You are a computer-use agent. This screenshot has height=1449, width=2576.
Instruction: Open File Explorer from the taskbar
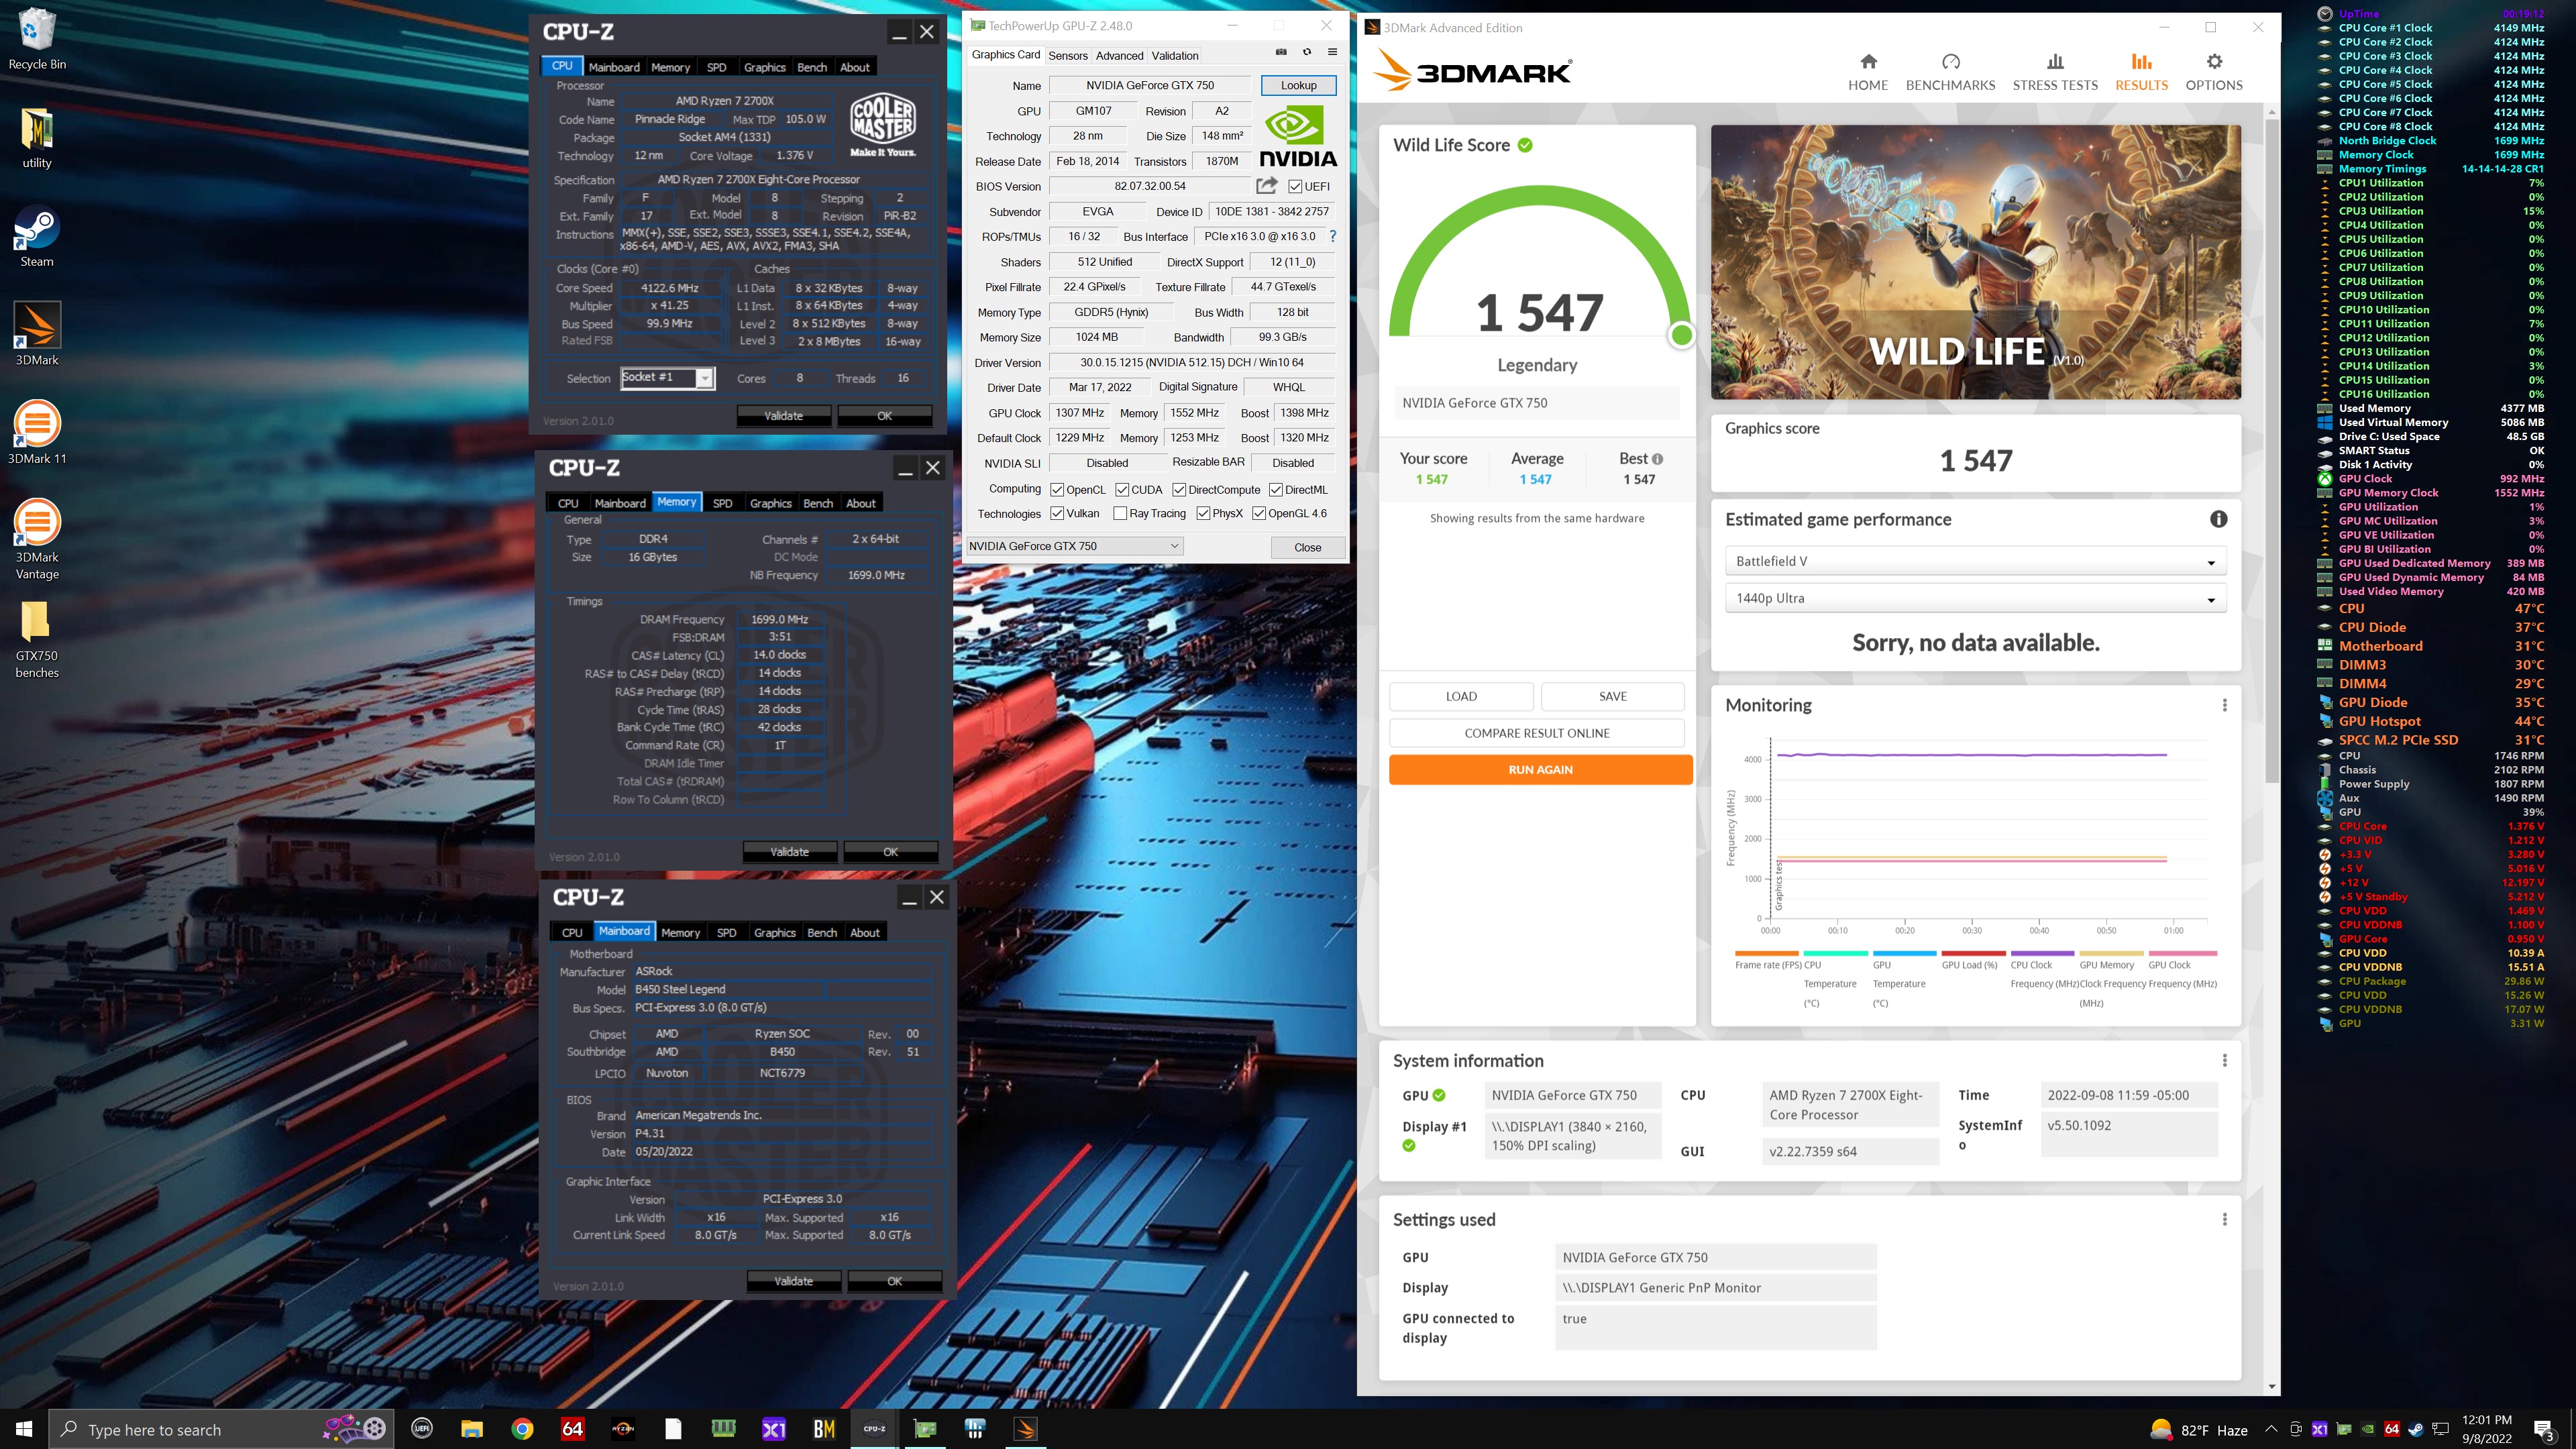[x=472, y=1429]
